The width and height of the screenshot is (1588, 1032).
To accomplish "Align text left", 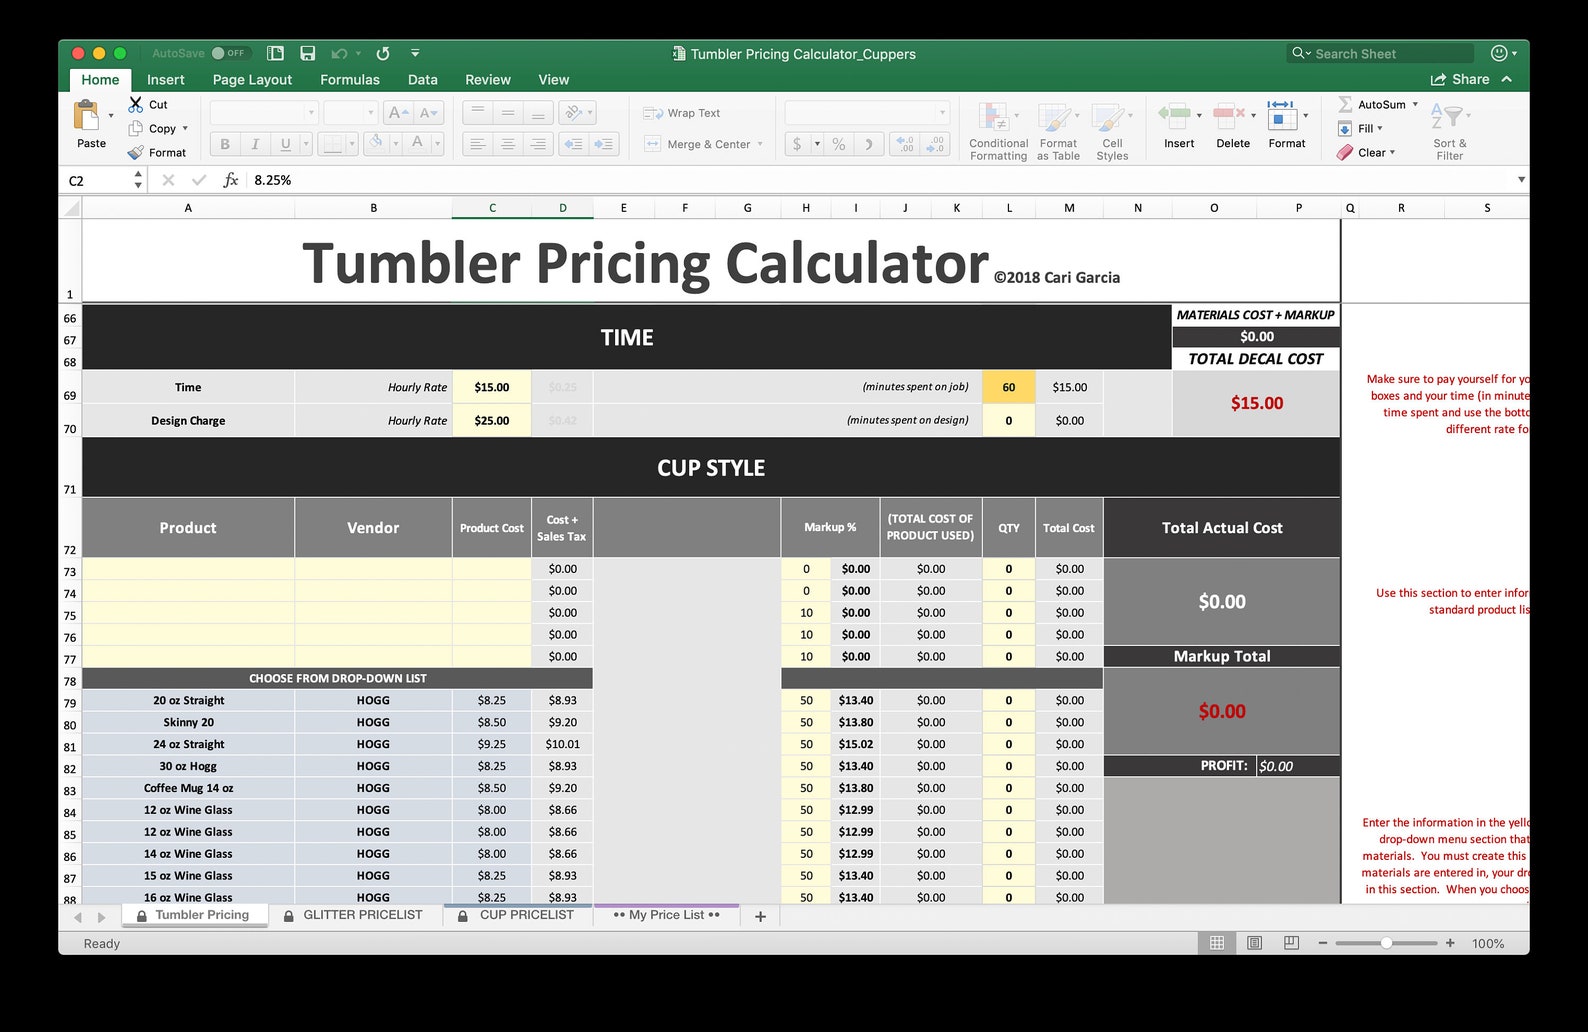I will [x=478, y=144].
